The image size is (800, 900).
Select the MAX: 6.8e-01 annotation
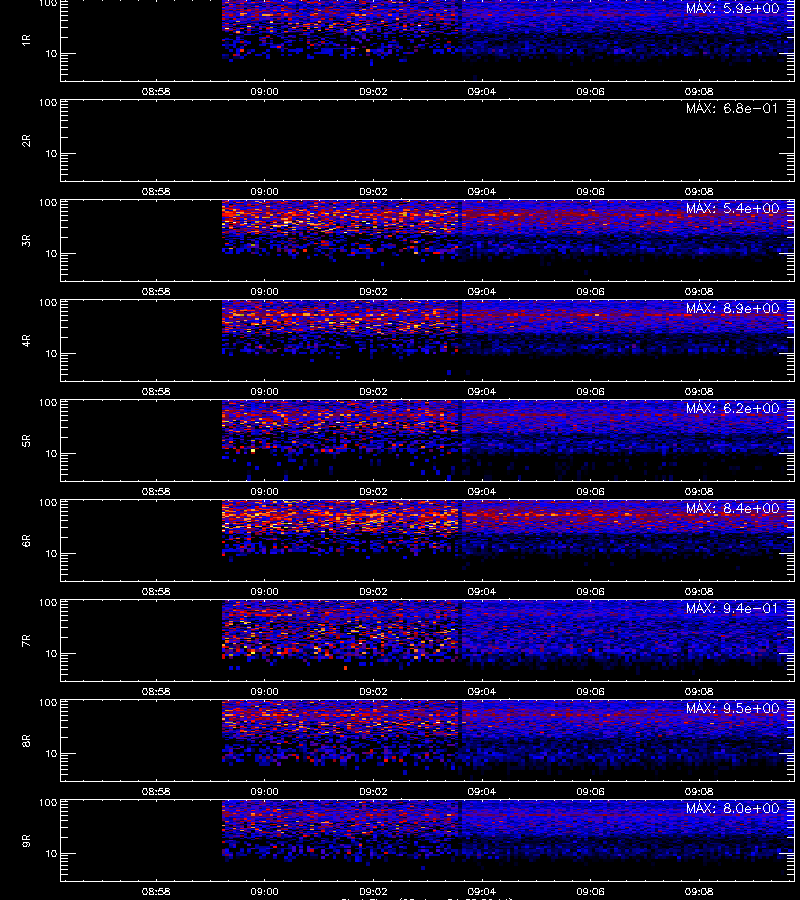pos(732,108)
